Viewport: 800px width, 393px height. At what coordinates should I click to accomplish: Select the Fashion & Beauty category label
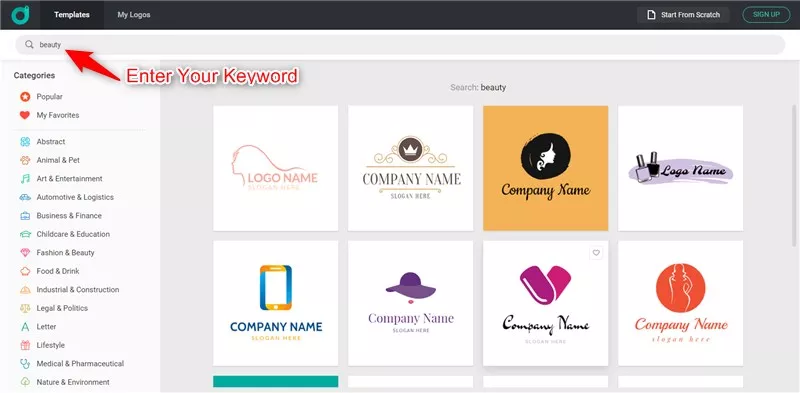[x=65, y=253]
